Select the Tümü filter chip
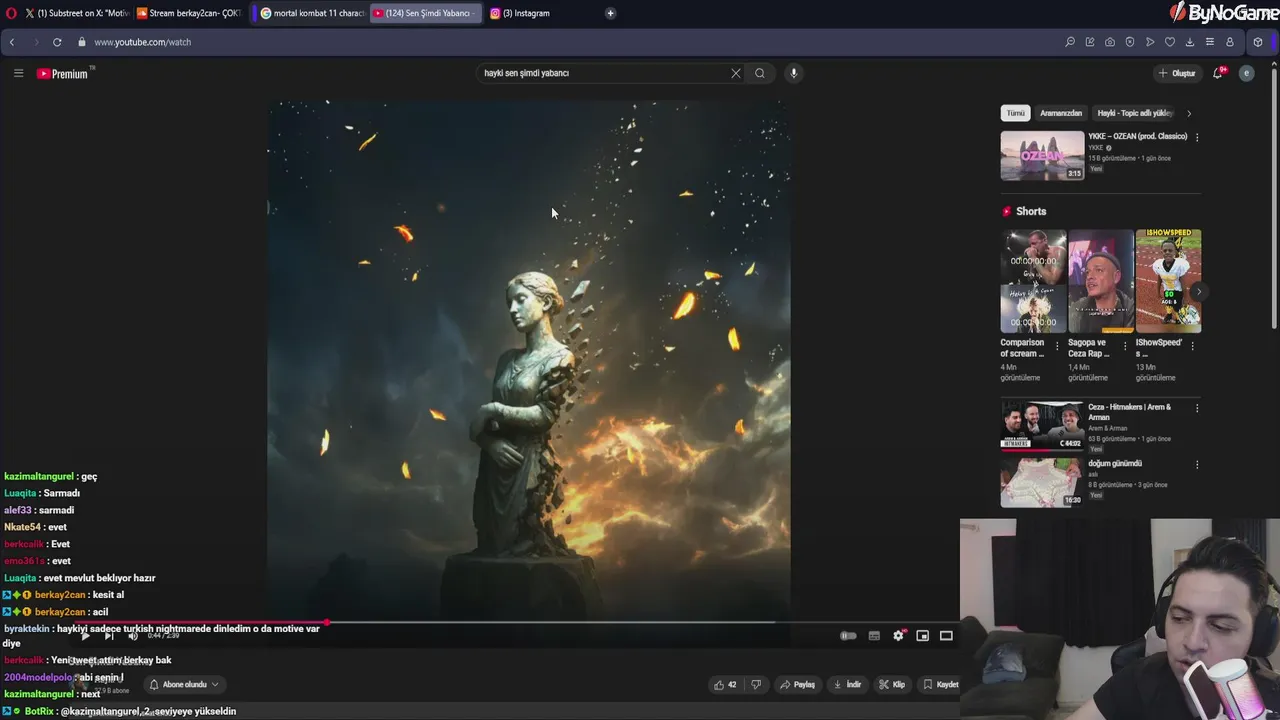 (x=1015, y=113)
